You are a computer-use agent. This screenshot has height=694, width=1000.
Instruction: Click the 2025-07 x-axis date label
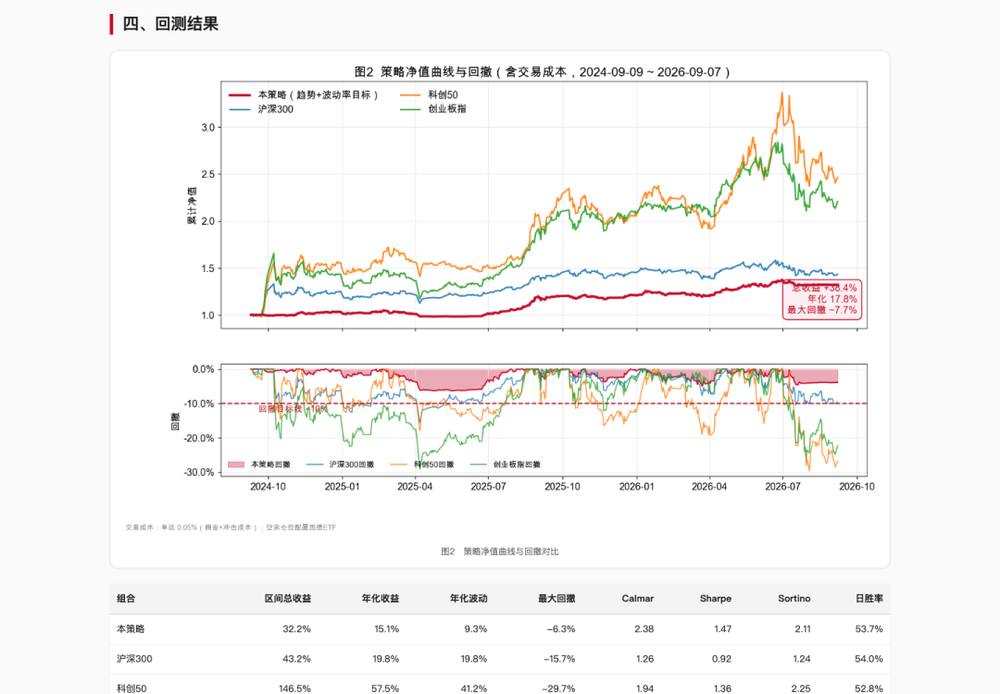(x=489, y=487)
